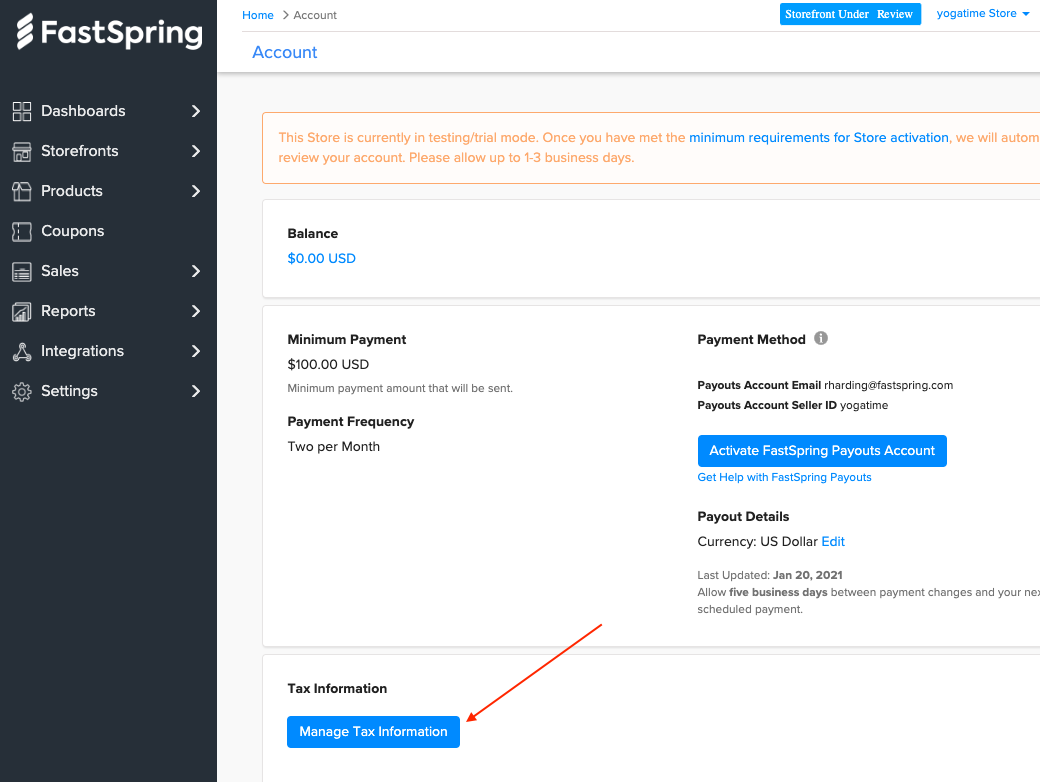Click the Coupons ticket icon
Image resolution: width=1040 pixels, height=782 pixels.
click(22, 231)
